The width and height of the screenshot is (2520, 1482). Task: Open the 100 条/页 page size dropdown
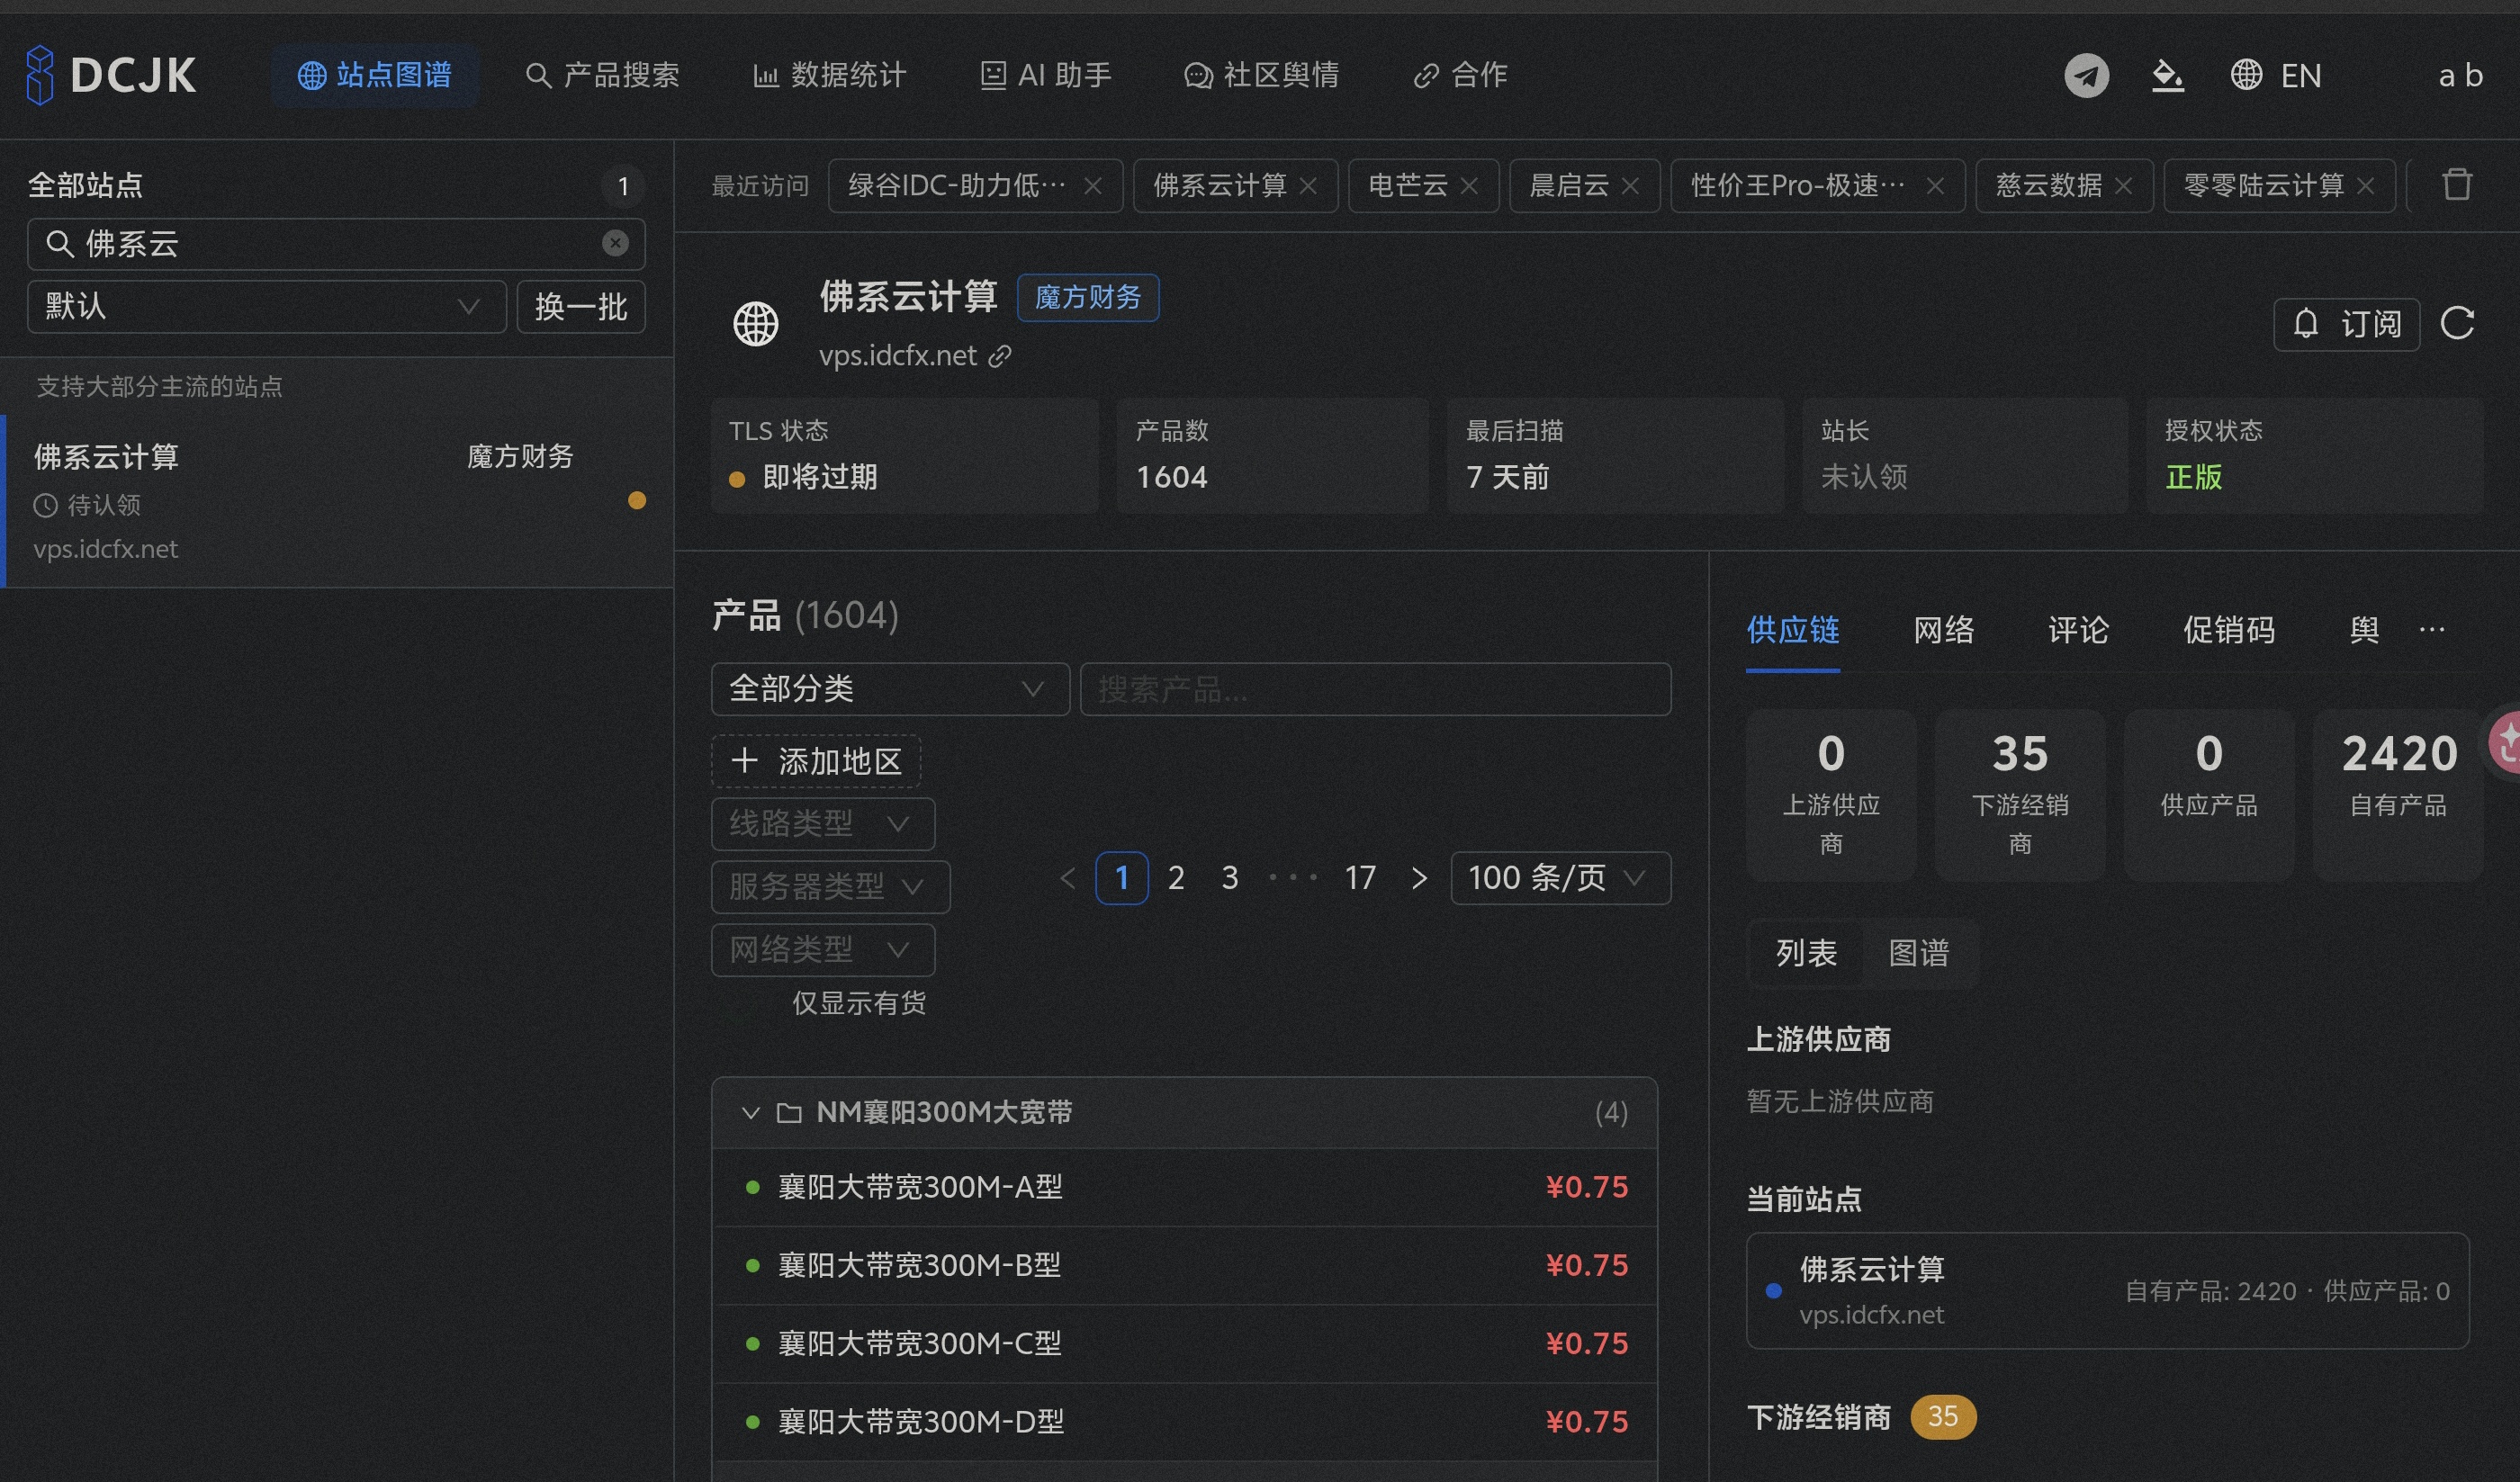tap(1560, 878)
